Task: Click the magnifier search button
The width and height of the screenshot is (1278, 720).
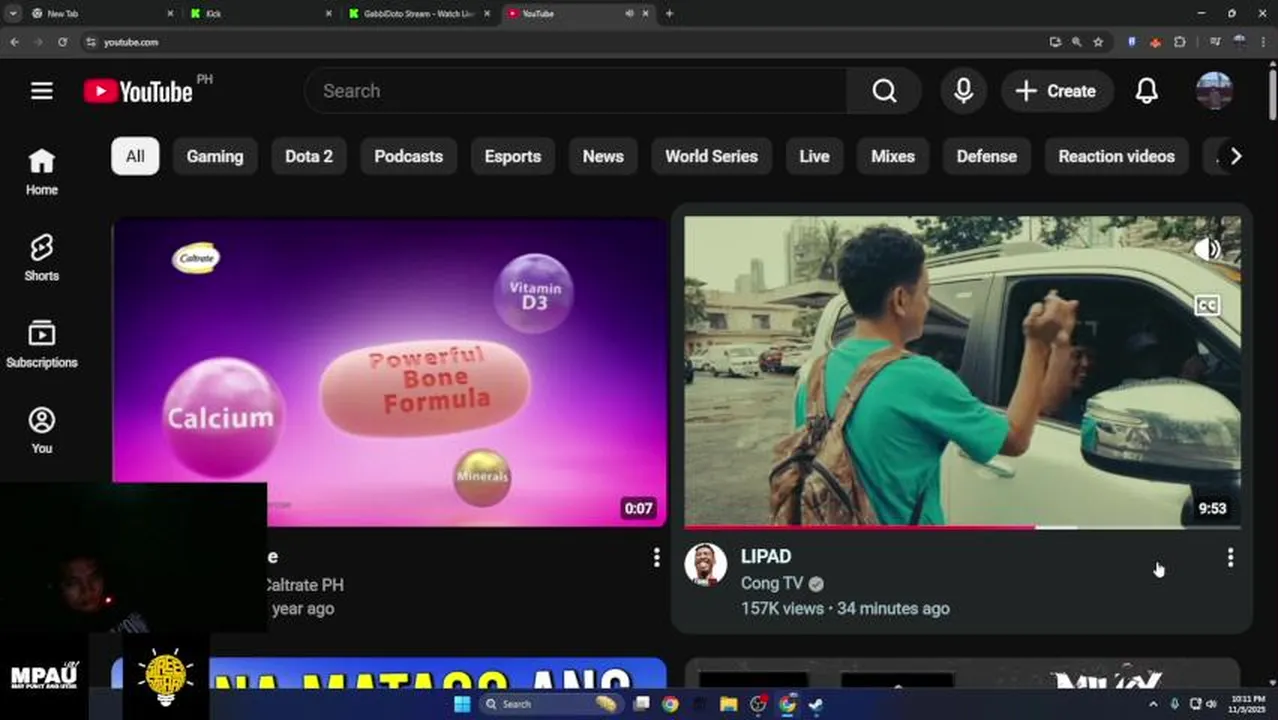Action: (884, 91)
